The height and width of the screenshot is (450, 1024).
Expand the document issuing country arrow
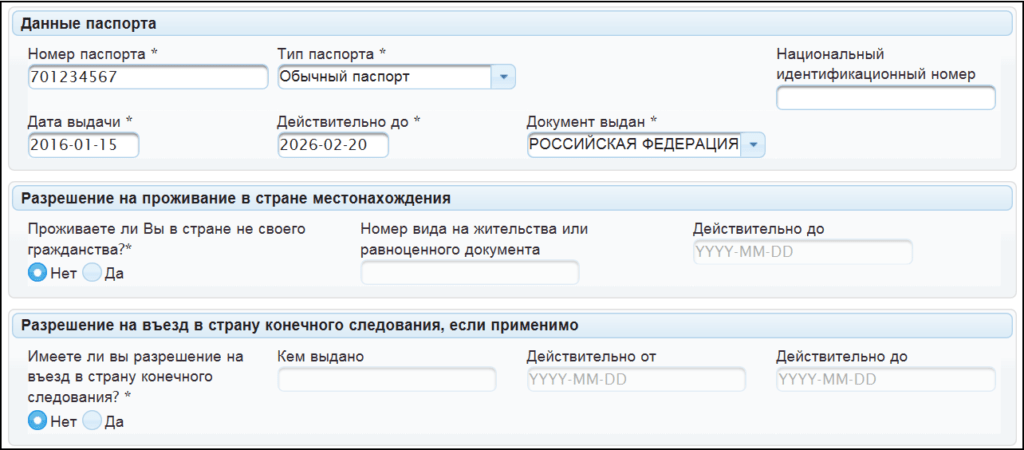click(x=753, y=146)
